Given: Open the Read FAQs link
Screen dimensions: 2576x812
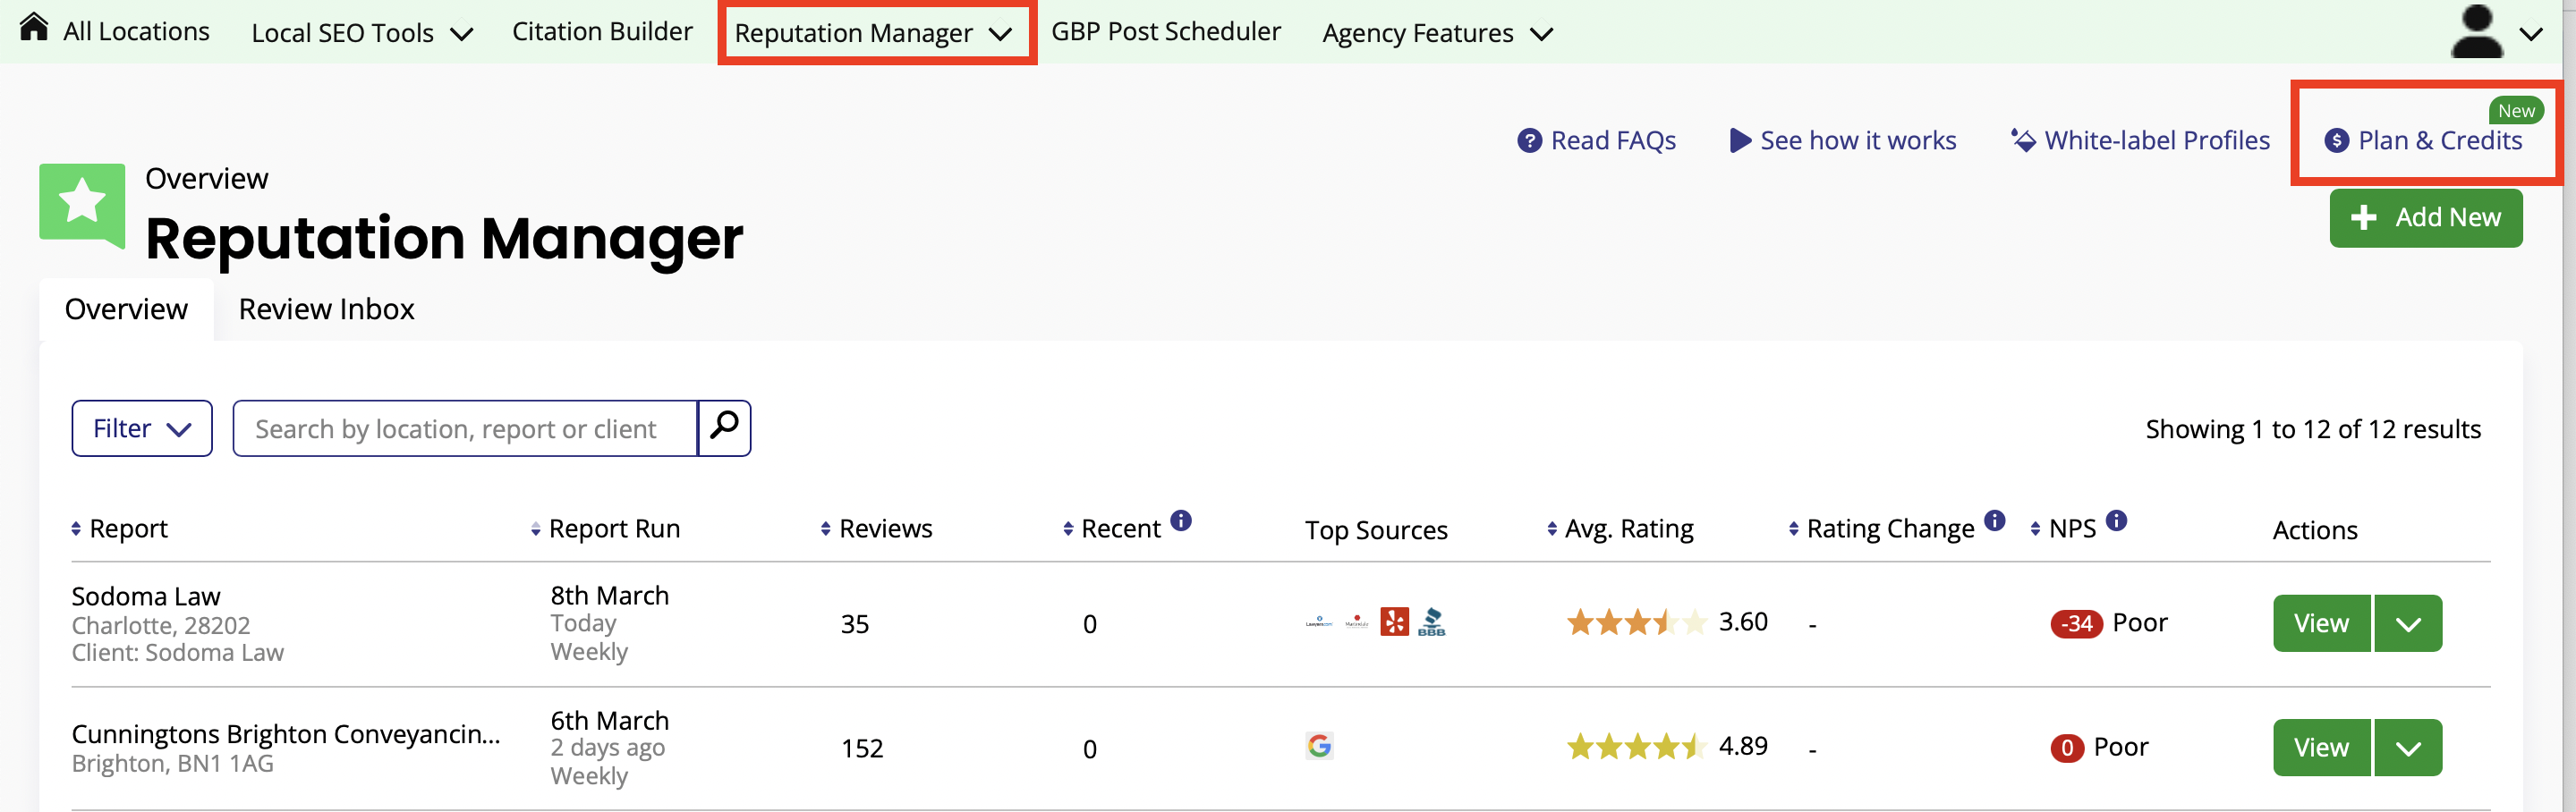Looking at the screenshot, I should click(1596, 141).
